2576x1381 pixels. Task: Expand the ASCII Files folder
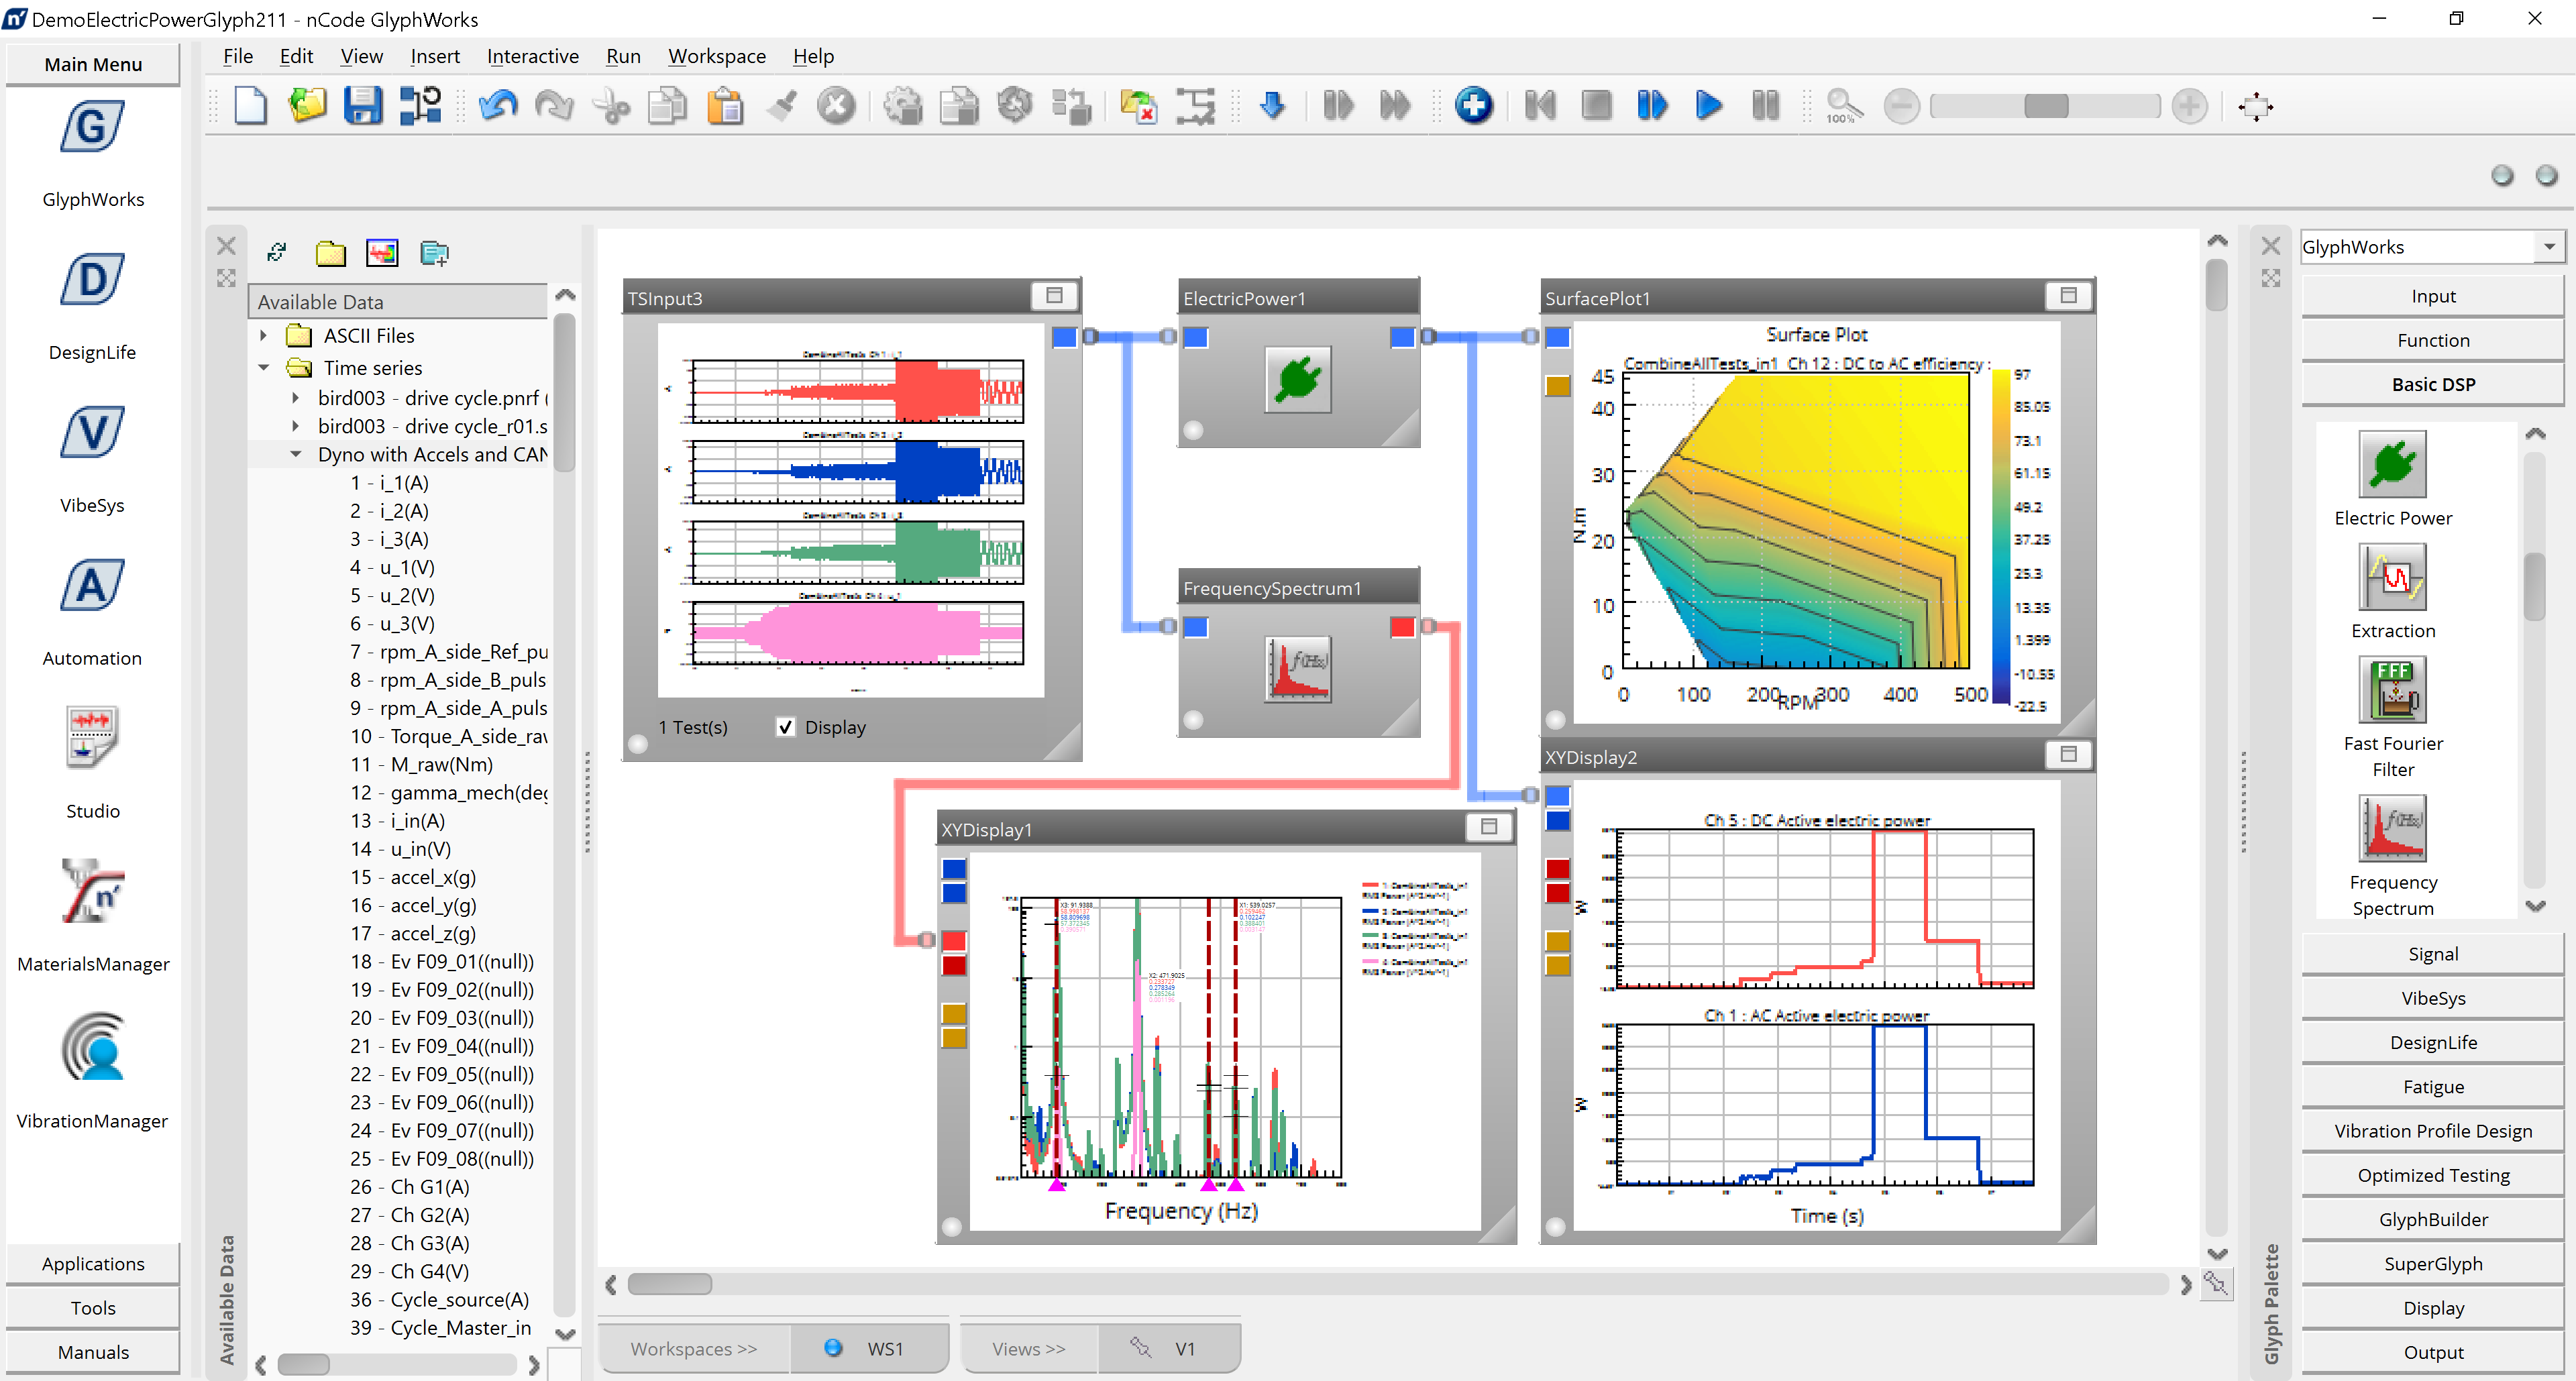click(x=264, y=335)
